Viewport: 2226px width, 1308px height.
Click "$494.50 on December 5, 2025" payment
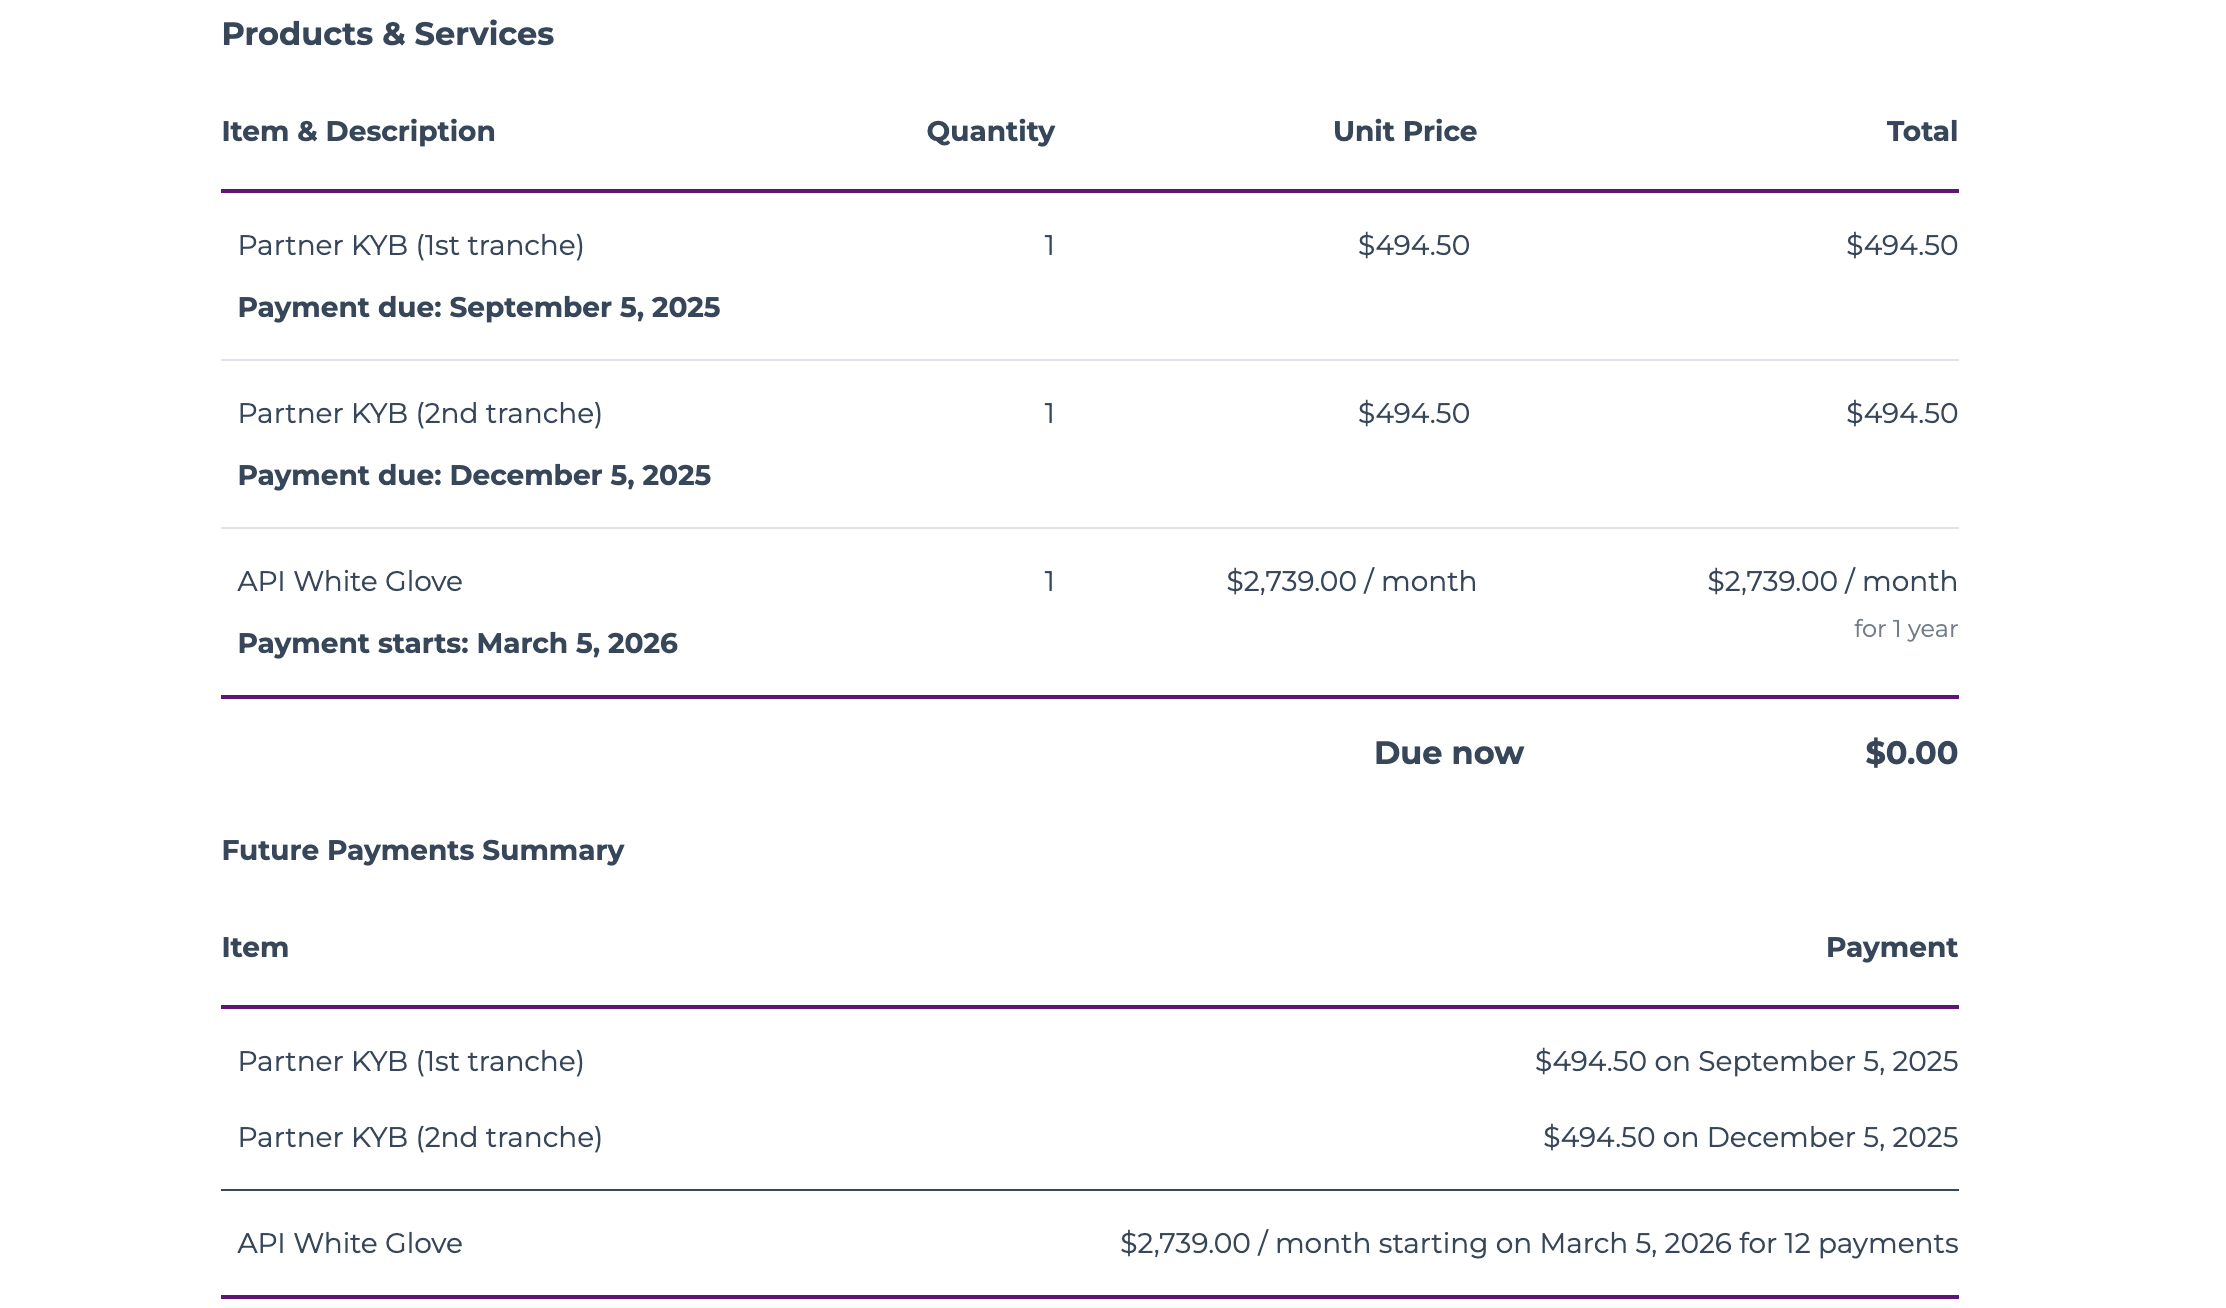(1749, 1137)
